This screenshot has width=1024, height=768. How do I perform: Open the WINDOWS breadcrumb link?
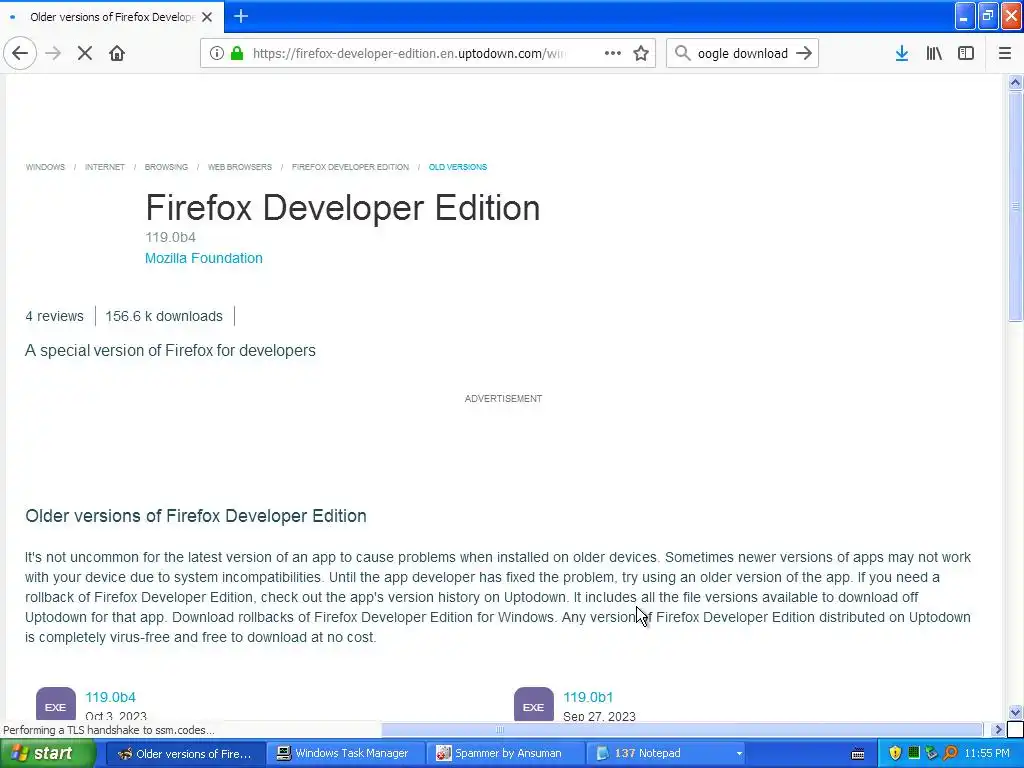45,167
